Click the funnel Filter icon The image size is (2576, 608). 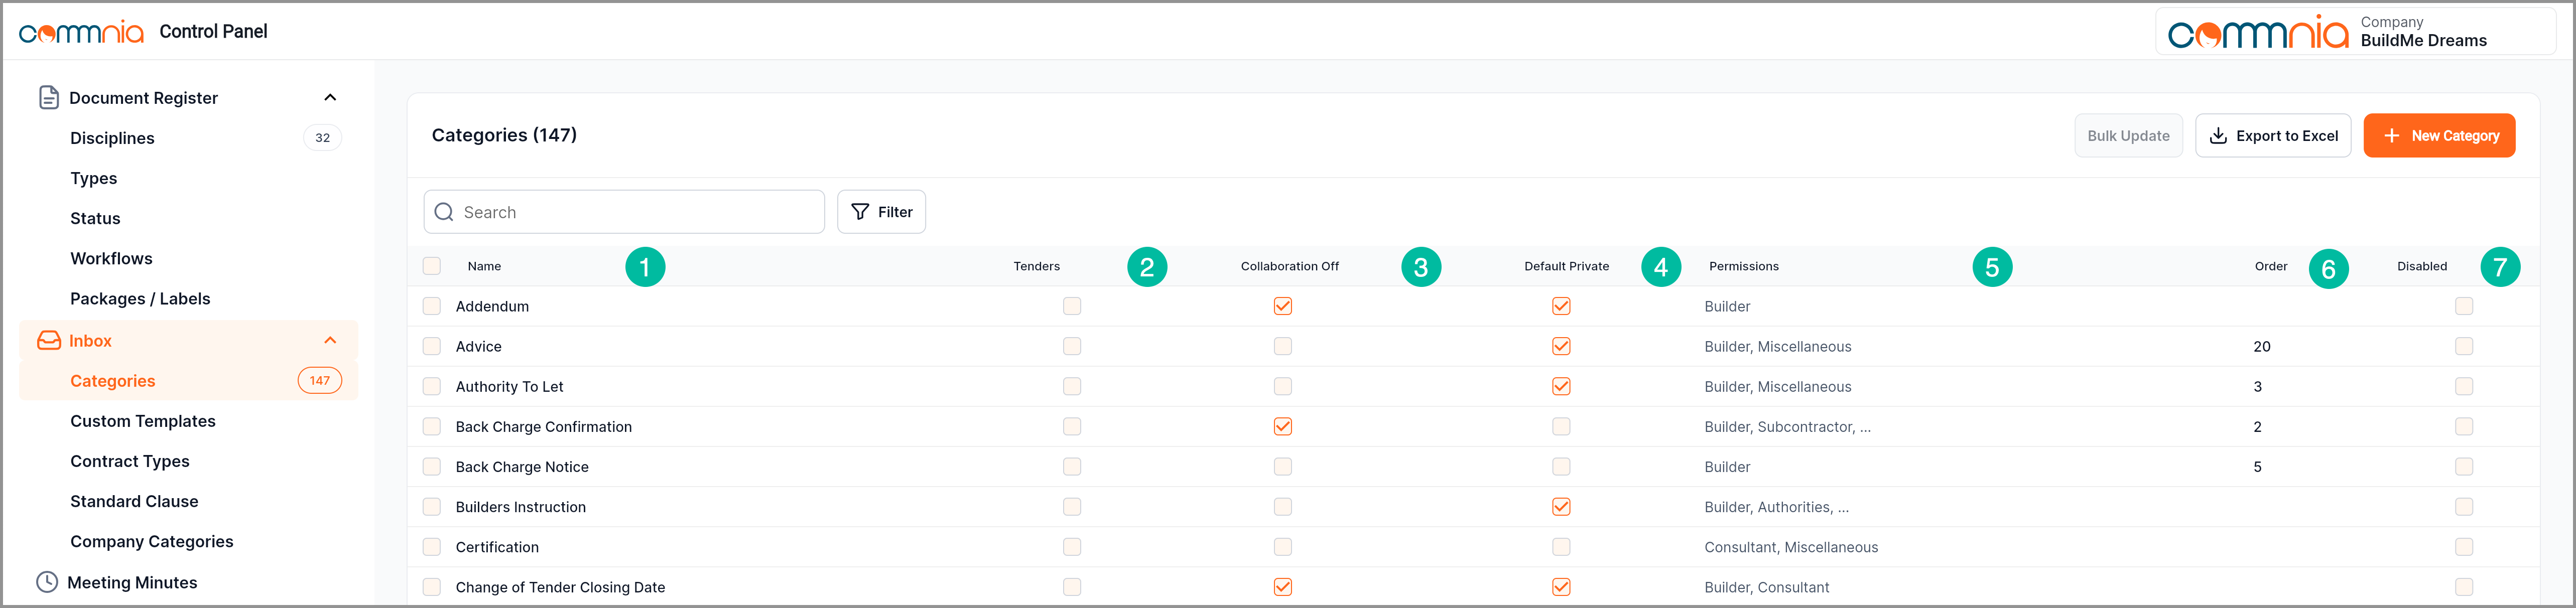(860, 212)
